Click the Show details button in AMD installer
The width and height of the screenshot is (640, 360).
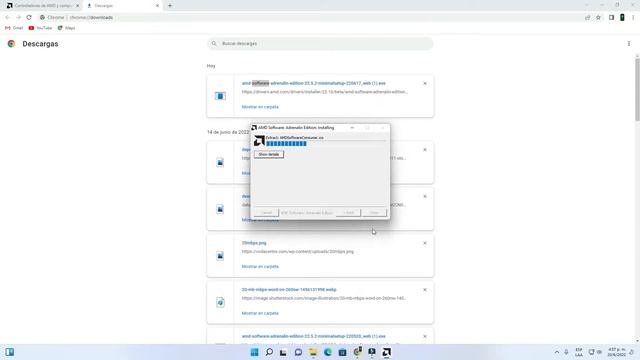269,154
